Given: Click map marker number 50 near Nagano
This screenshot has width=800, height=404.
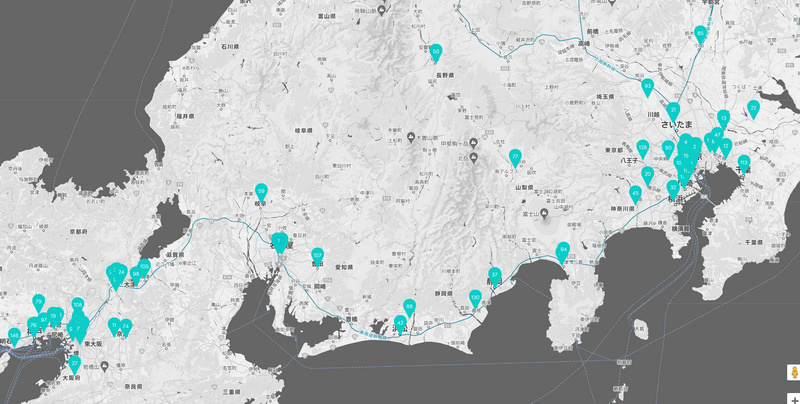Looking at the screenshot, I should (436, 52).
